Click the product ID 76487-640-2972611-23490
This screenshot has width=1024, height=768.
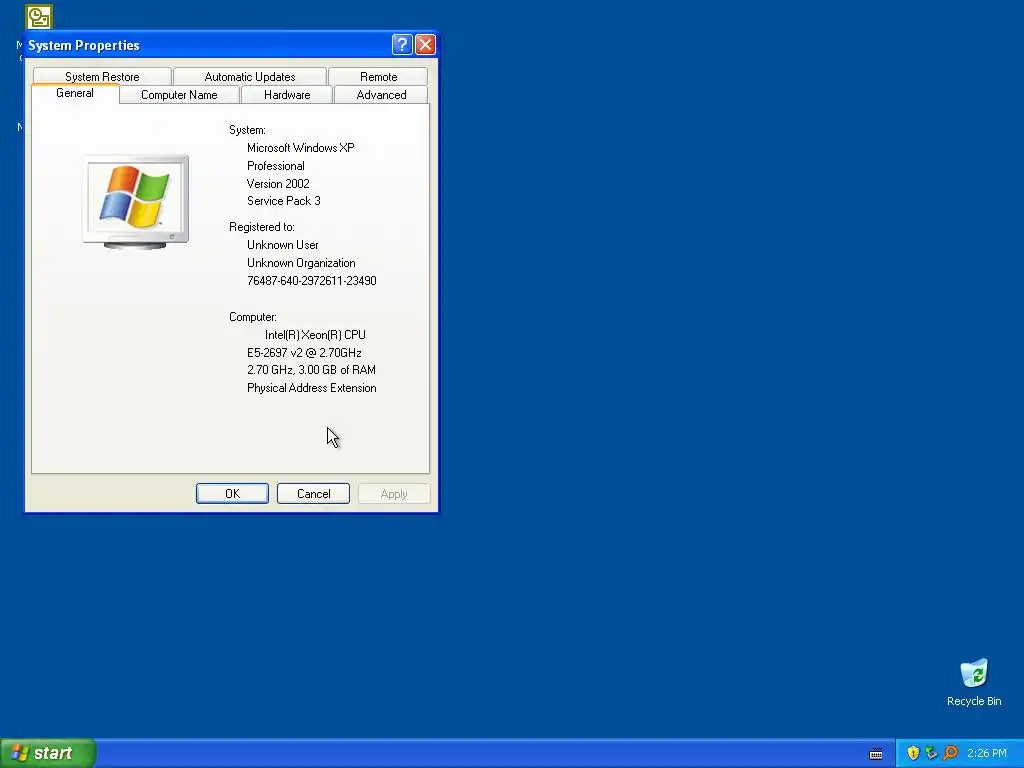312,281
